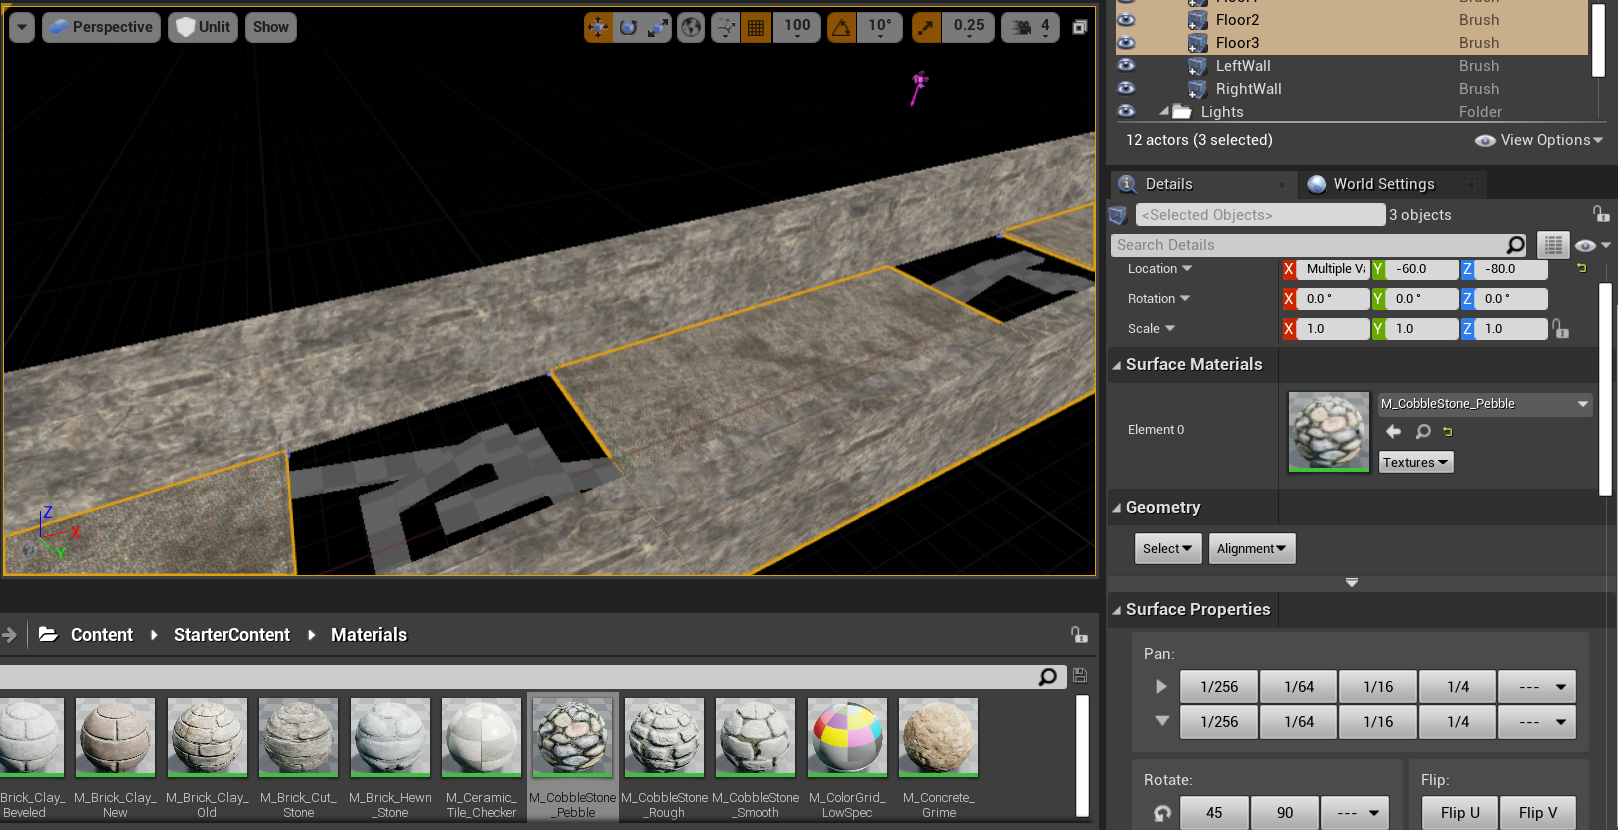
Task: Click Location Y value -60.0
Action: coord(1423,269)
